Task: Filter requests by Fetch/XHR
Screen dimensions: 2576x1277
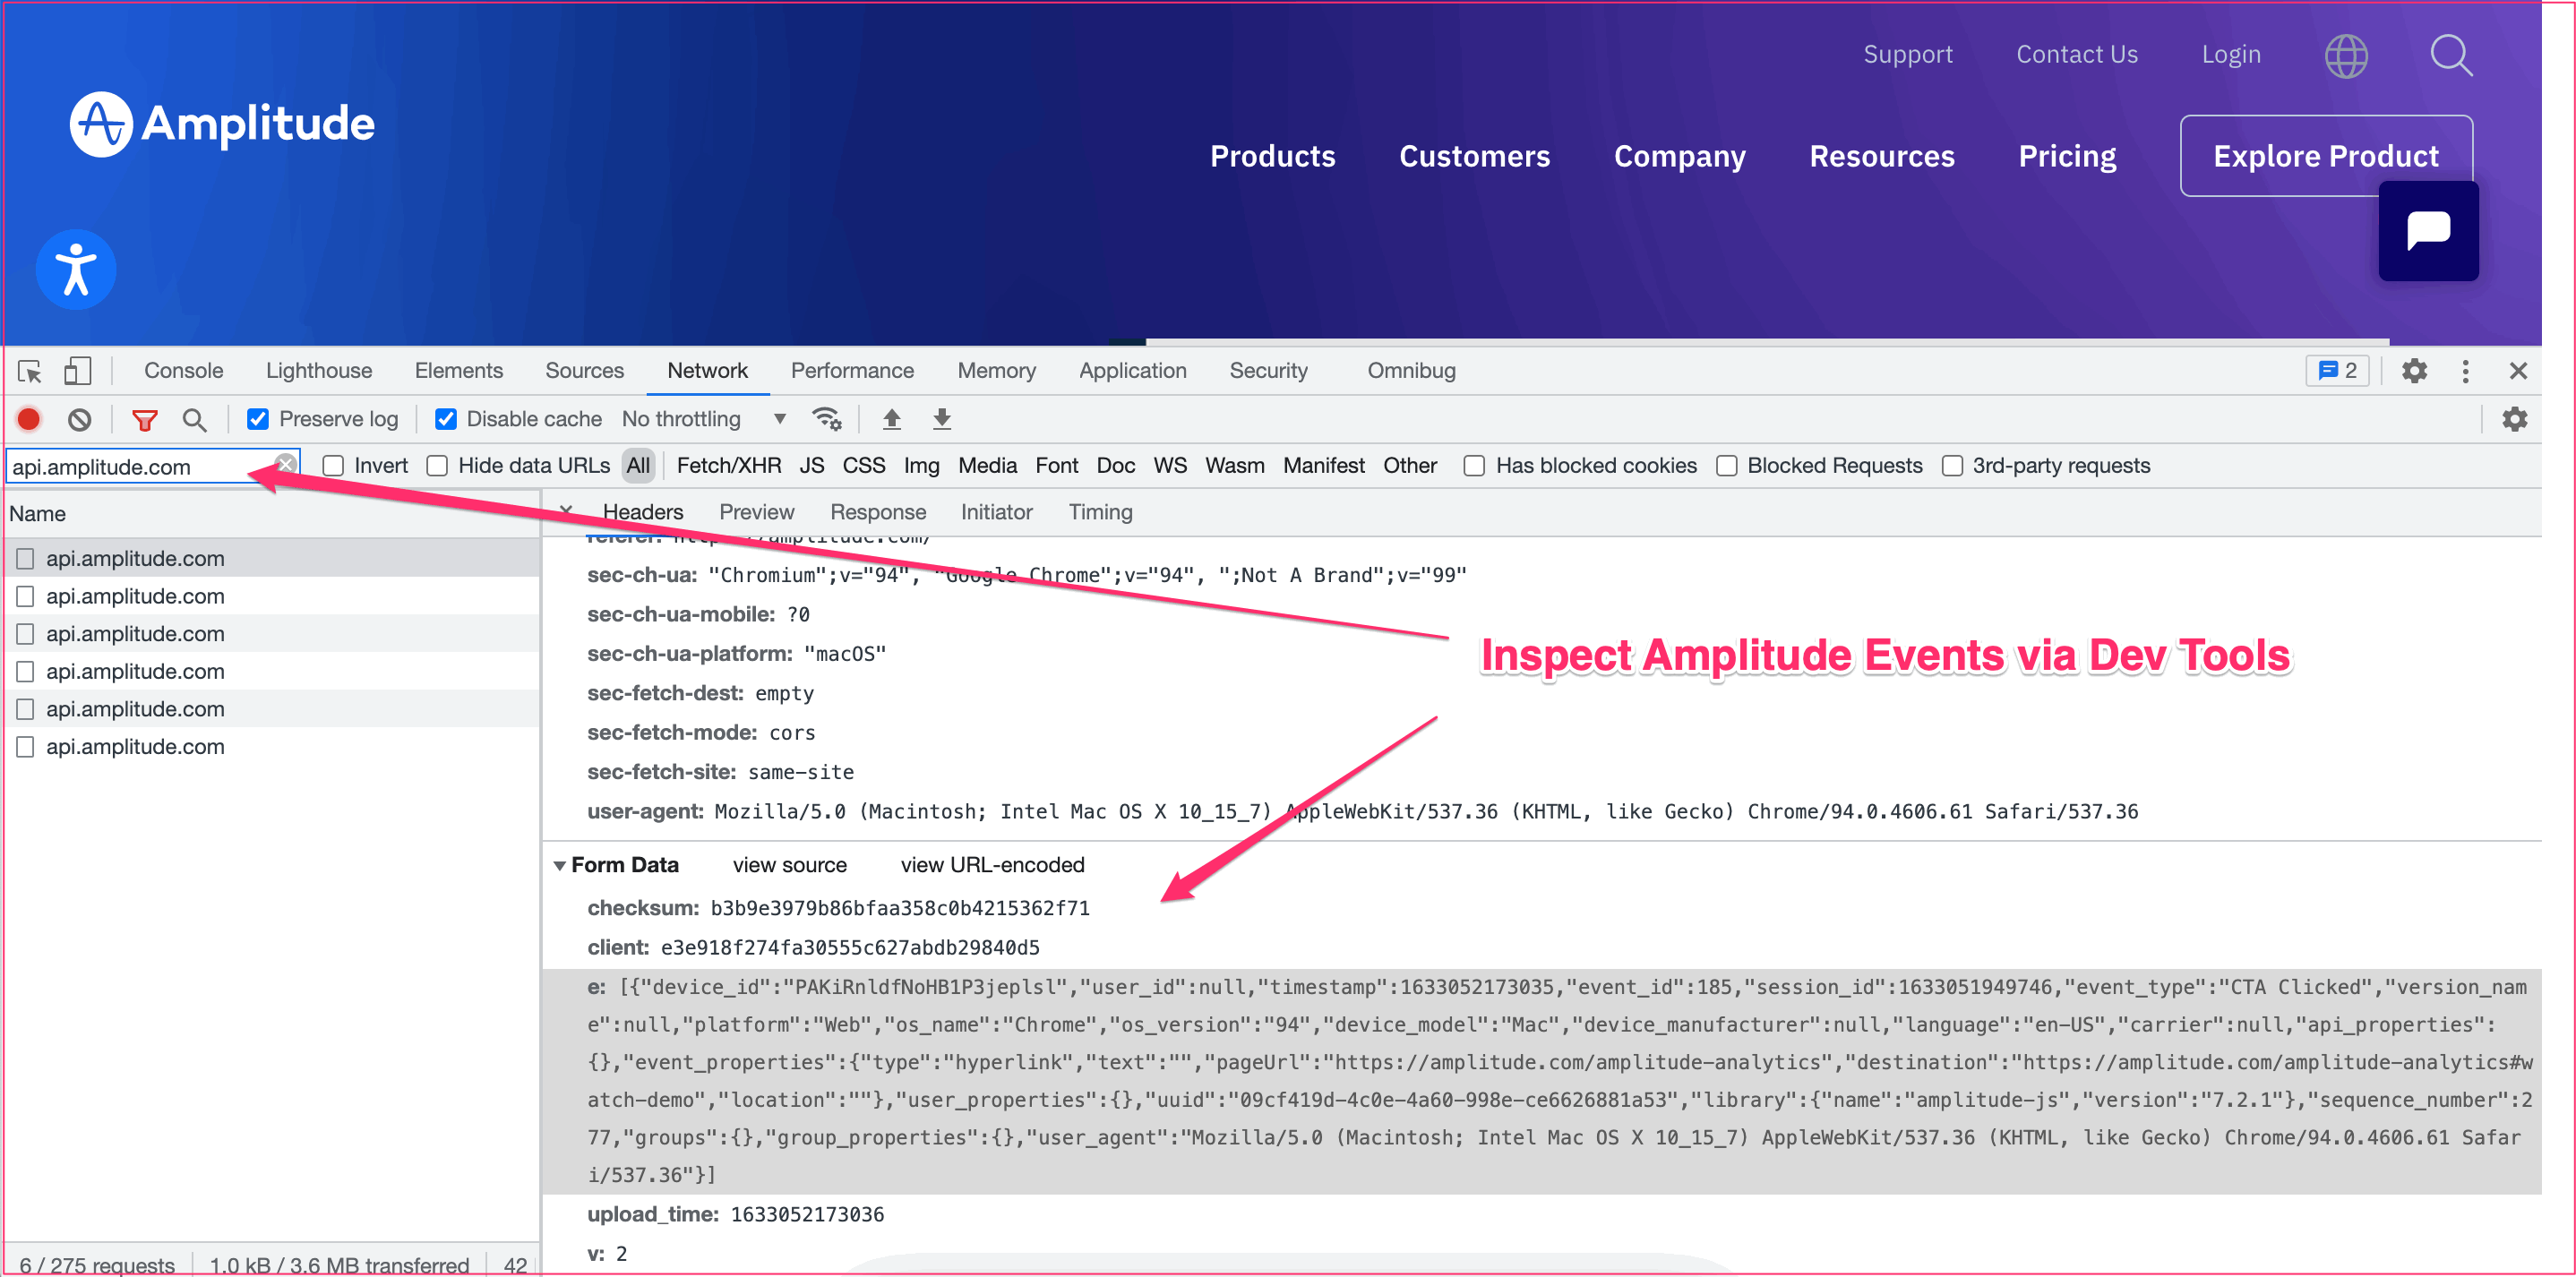Action: [729, 466]
